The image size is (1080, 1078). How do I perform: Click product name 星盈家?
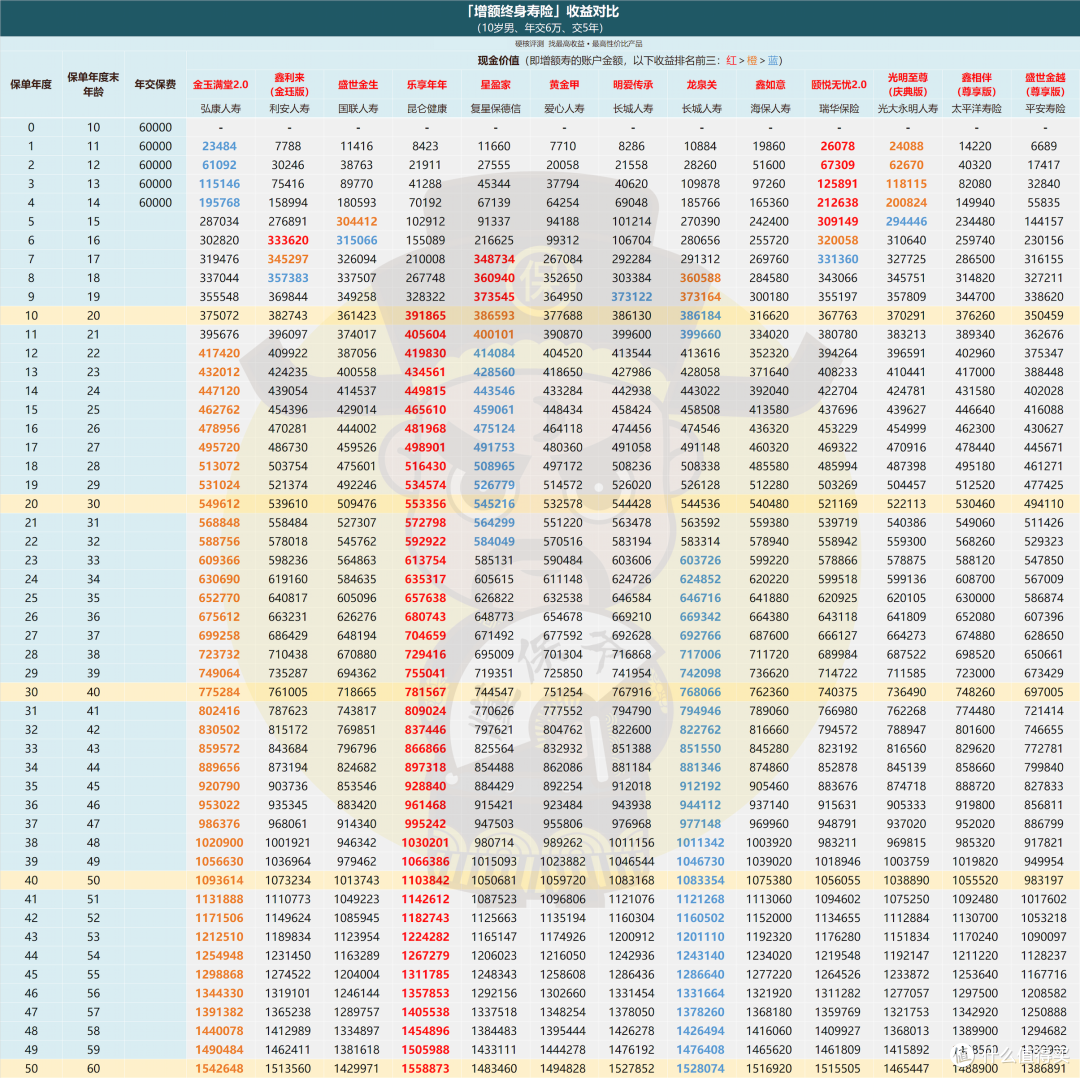click(x=495, y=85)
